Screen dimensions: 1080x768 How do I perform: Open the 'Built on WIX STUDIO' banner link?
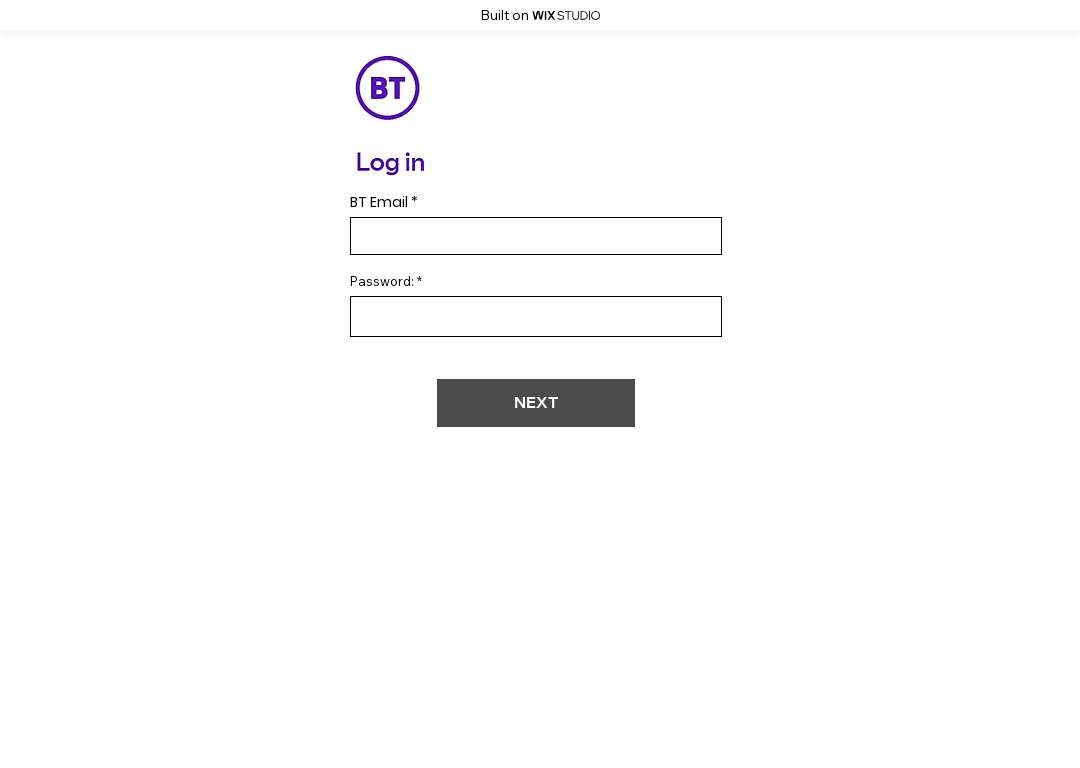tap(540, 16)
